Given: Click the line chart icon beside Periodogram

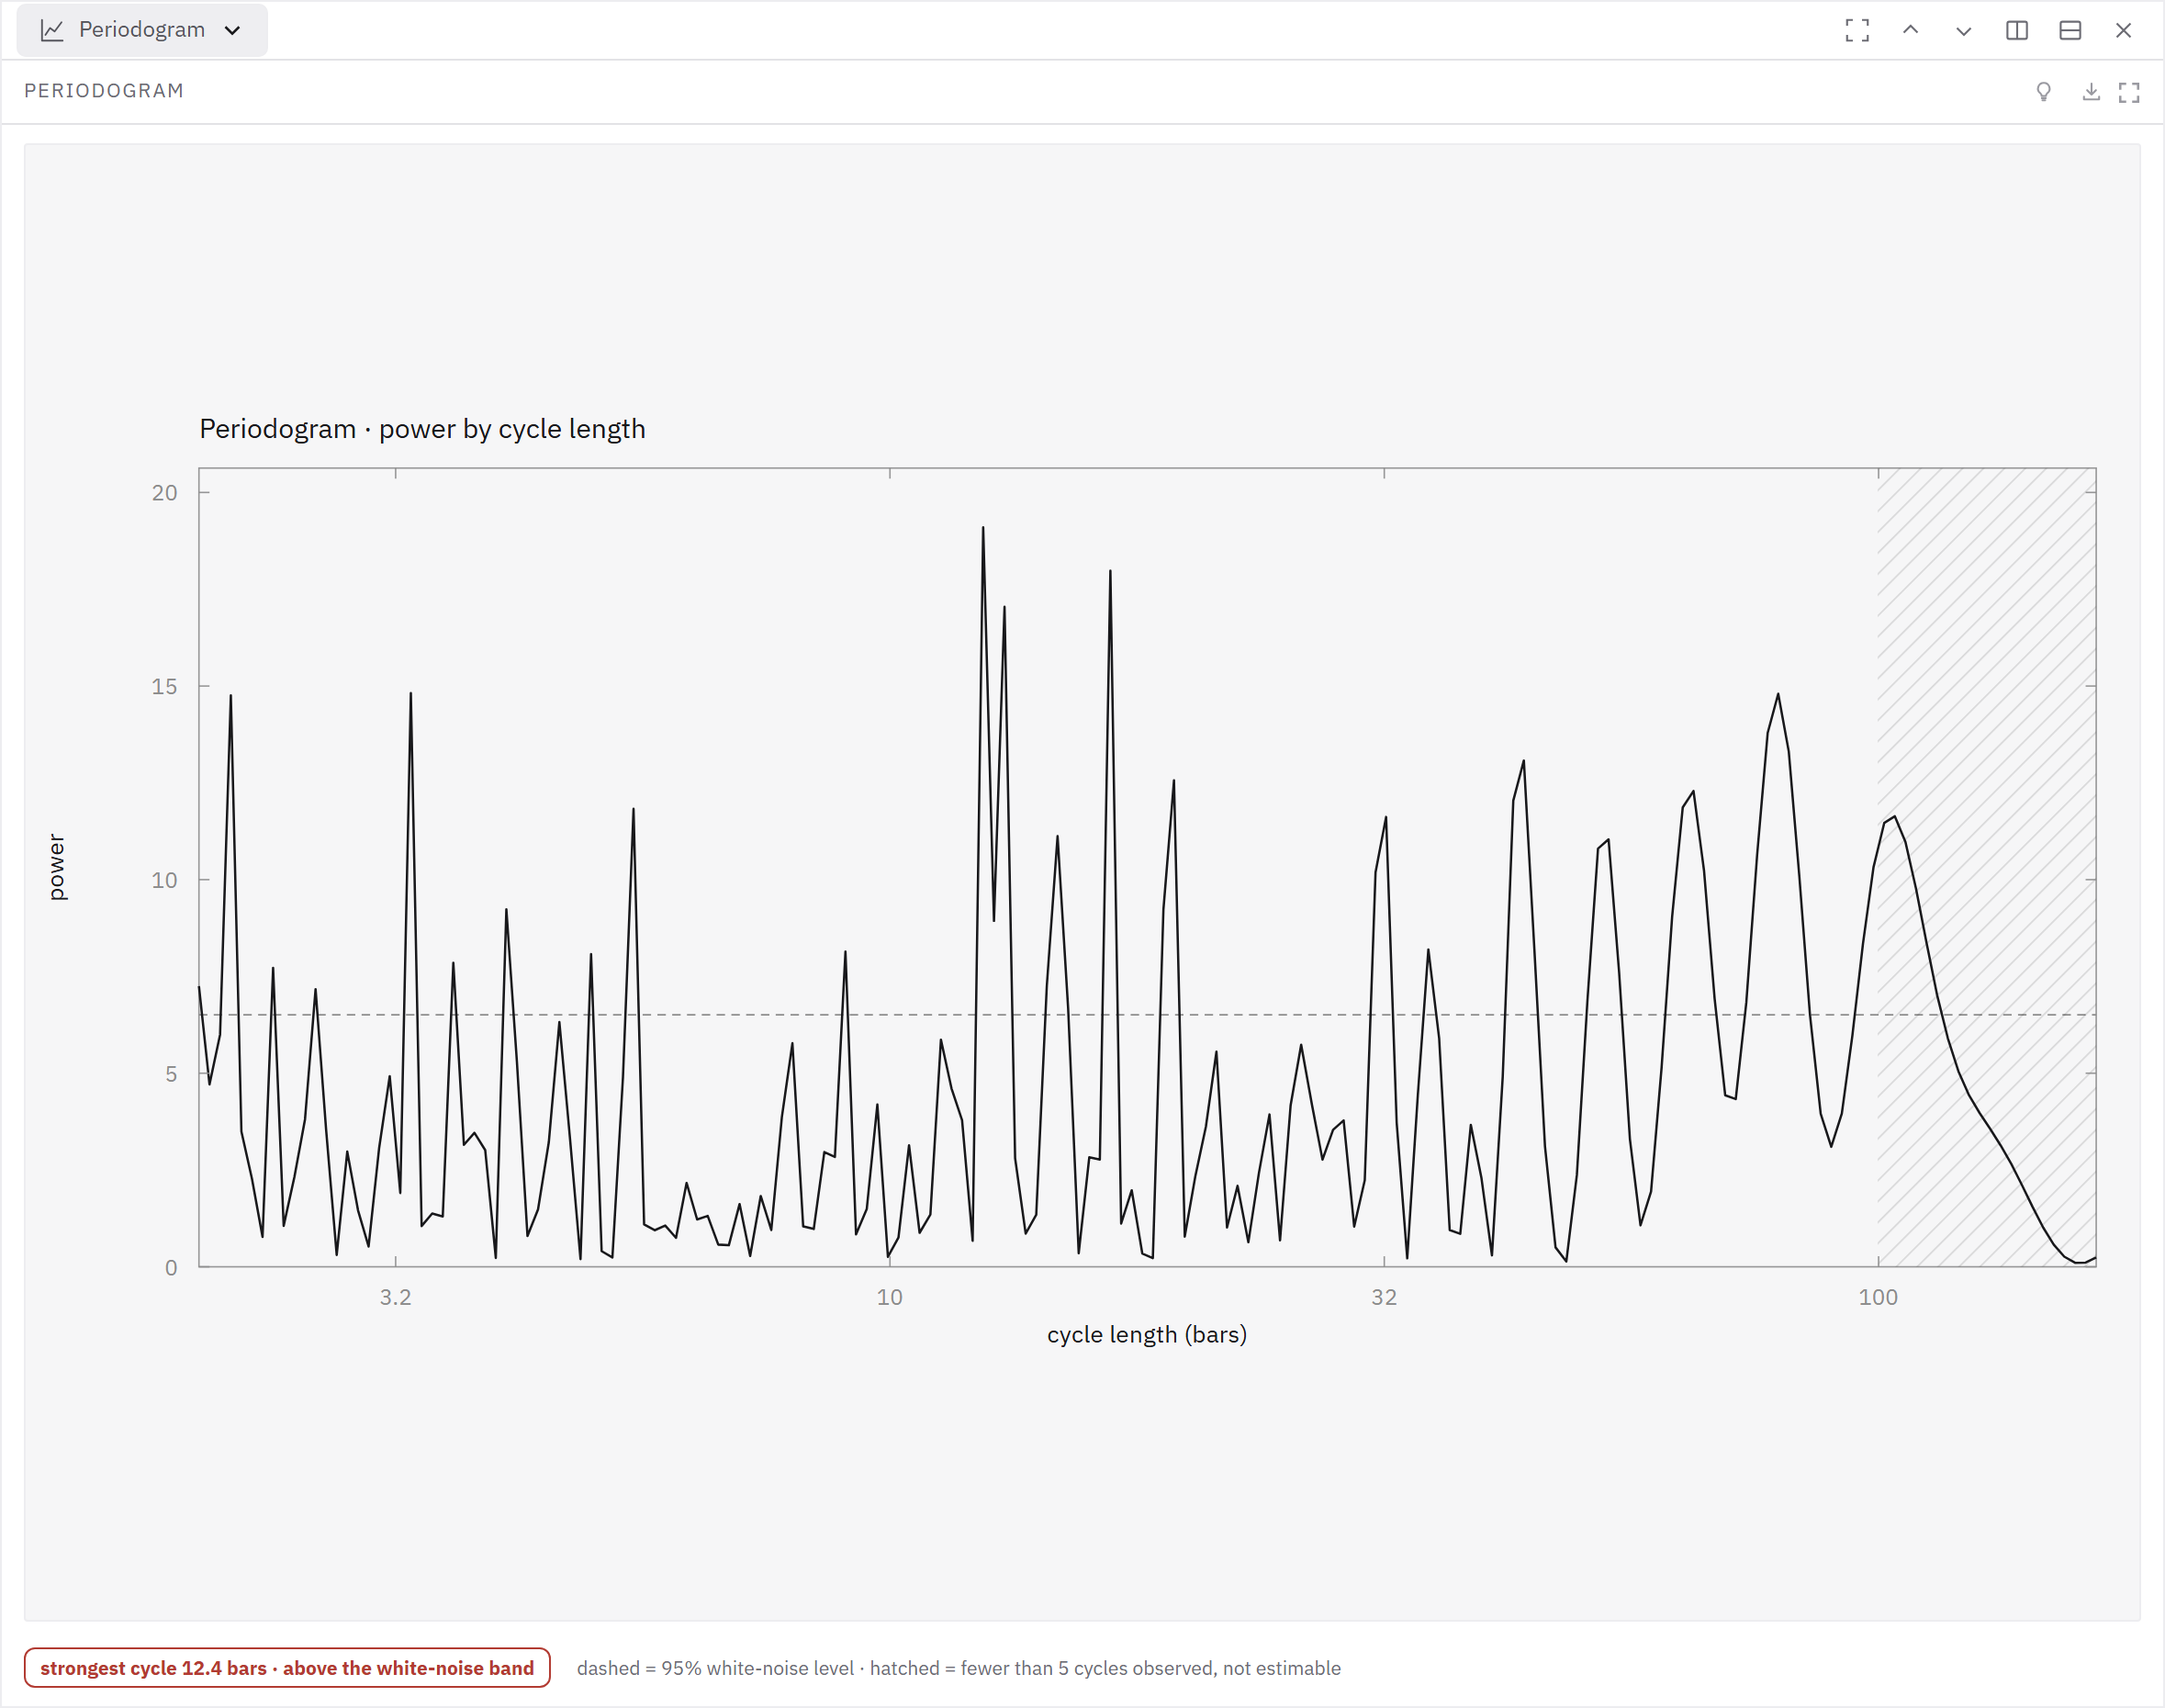Looking at the screenshot, I should click(52, 30).
